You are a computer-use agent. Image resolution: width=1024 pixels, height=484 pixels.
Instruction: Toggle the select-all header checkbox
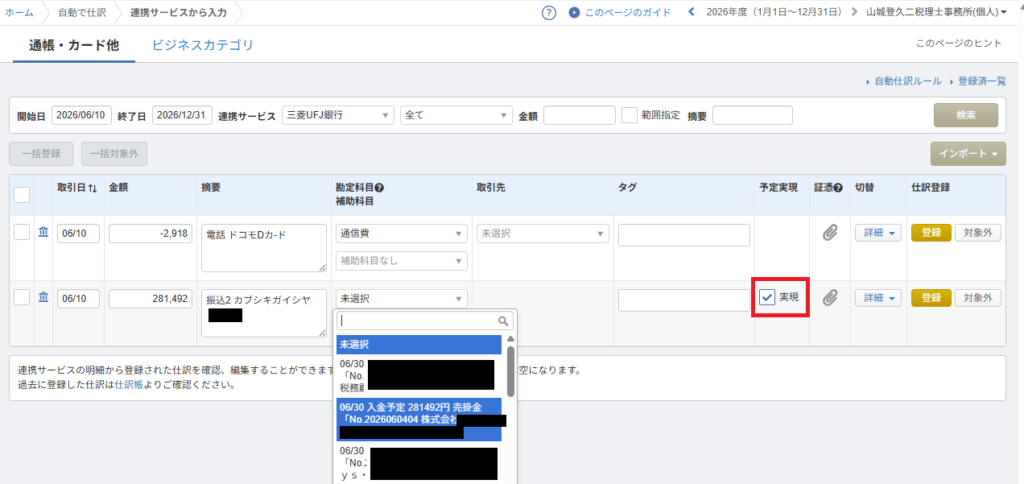22,195
